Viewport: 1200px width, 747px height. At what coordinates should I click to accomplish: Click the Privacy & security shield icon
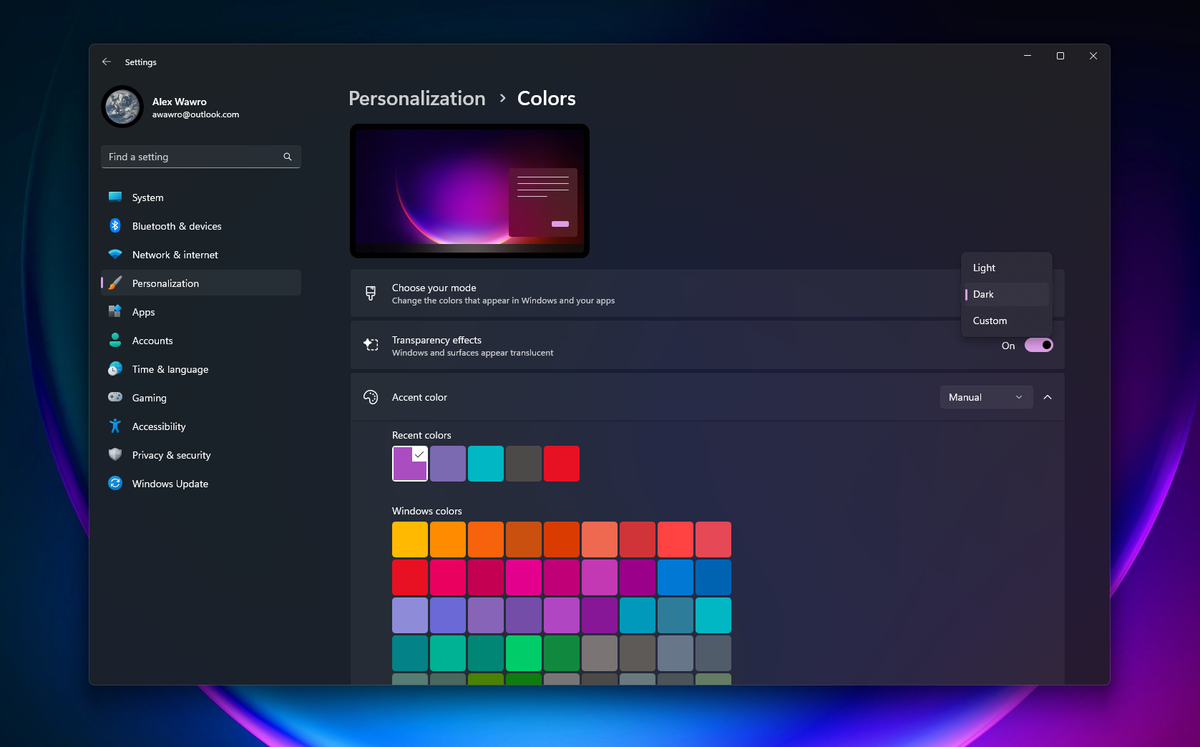click(114, 454)
